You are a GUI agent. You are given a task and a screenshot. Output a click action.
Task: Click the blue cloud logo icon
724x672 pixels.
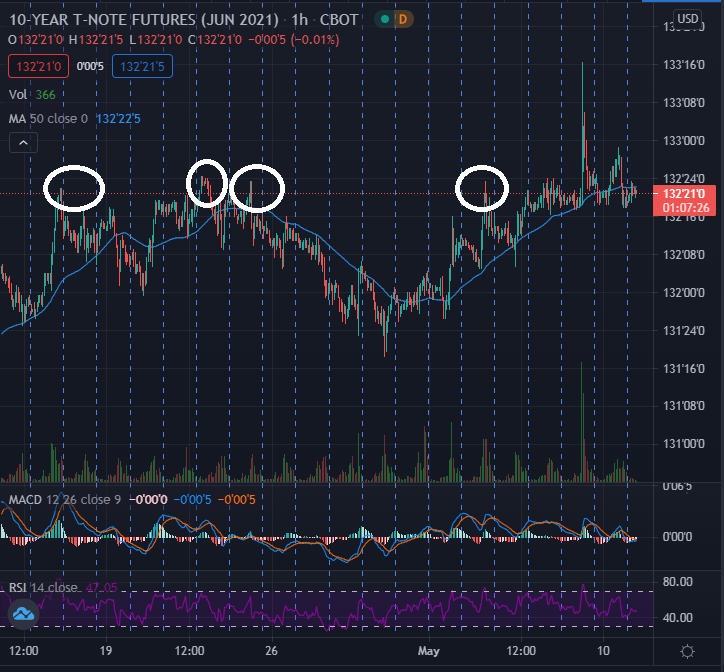point(24,614)
